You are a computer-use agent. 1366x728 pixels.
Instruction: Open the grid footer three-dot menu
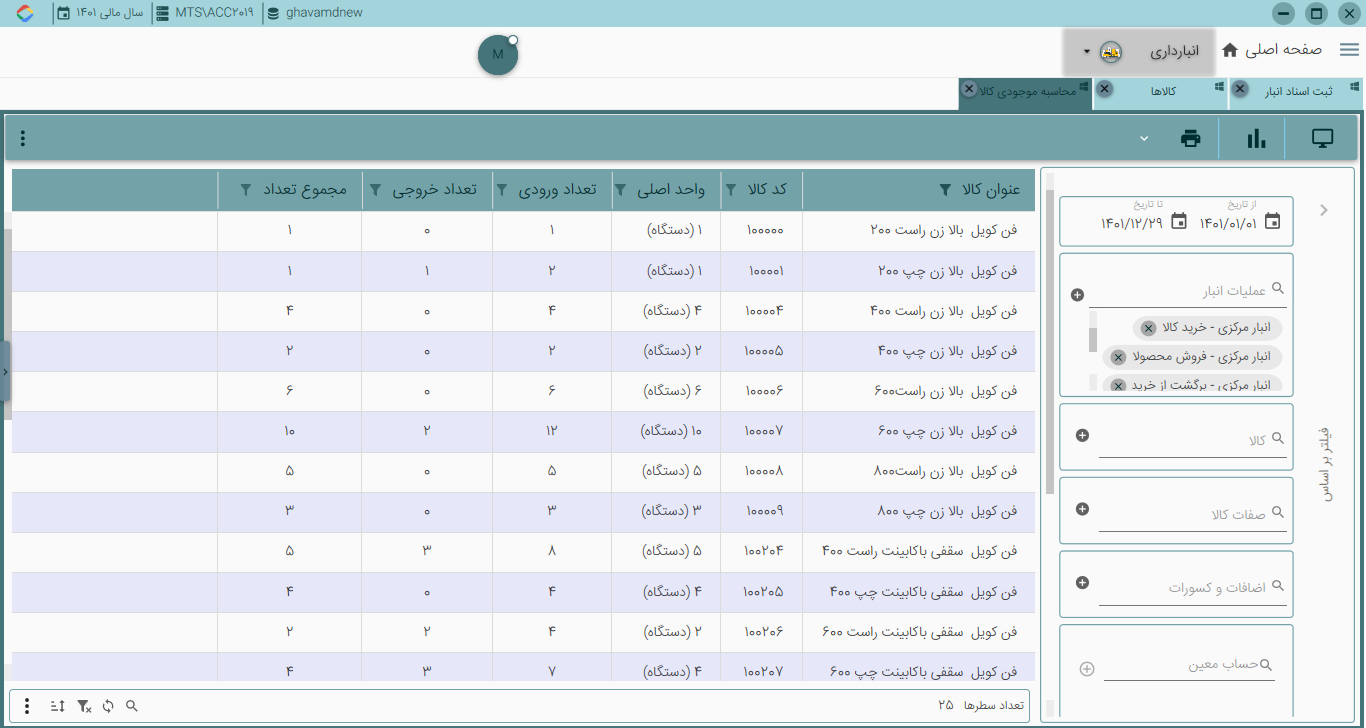(26, 706)
